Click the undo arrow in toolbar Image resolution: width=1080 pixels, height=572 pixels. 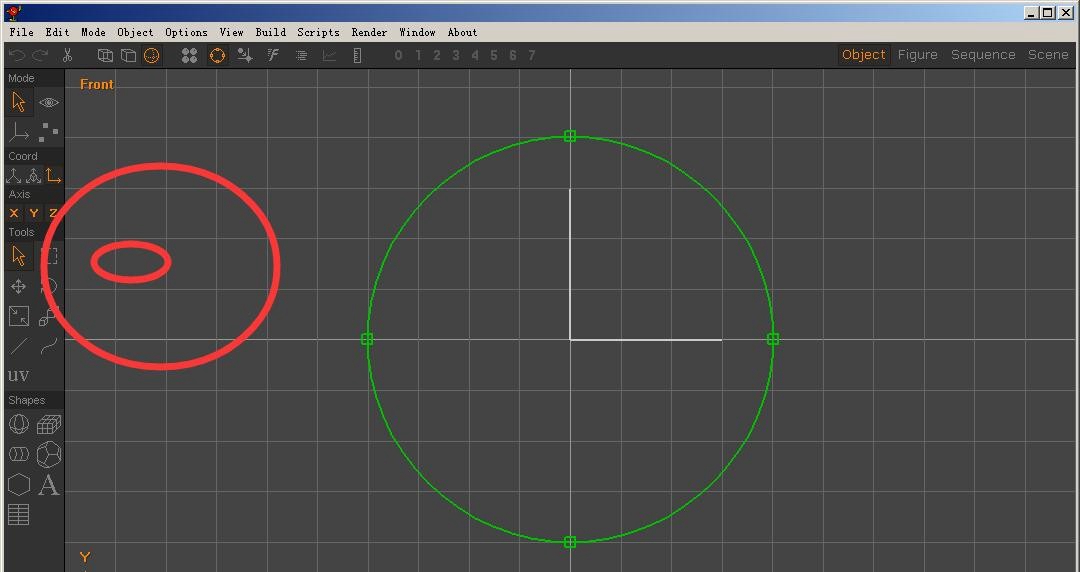[17, 55]
